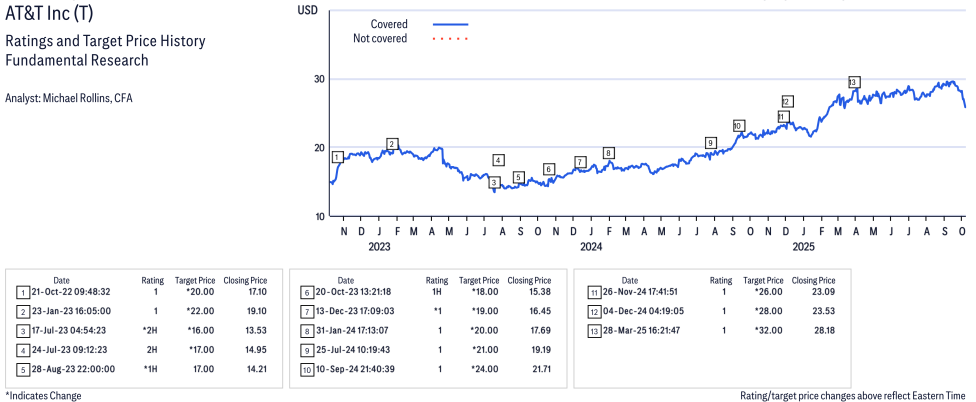
Task: Click chart marker 13 at the 2025 peak
Action: coord(853,82)
